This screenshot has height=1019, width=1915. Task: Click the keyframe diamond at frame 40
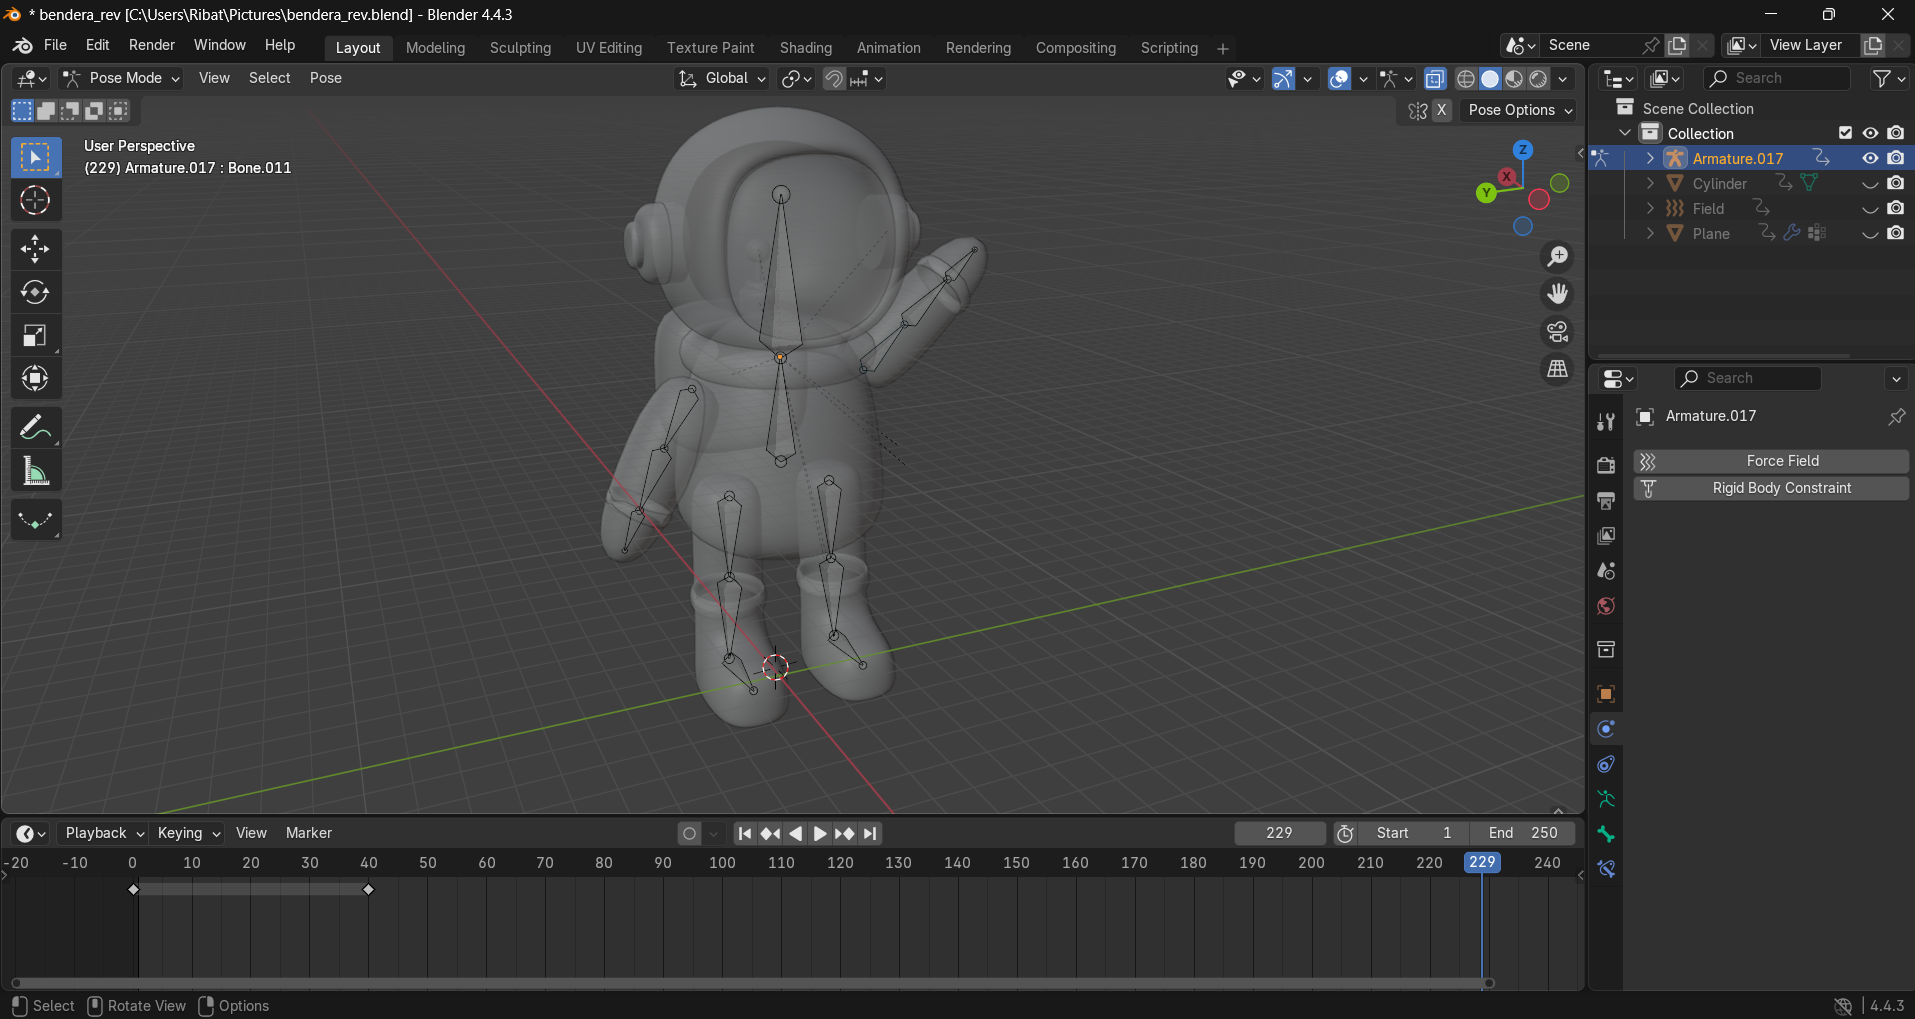coord(368,890)
